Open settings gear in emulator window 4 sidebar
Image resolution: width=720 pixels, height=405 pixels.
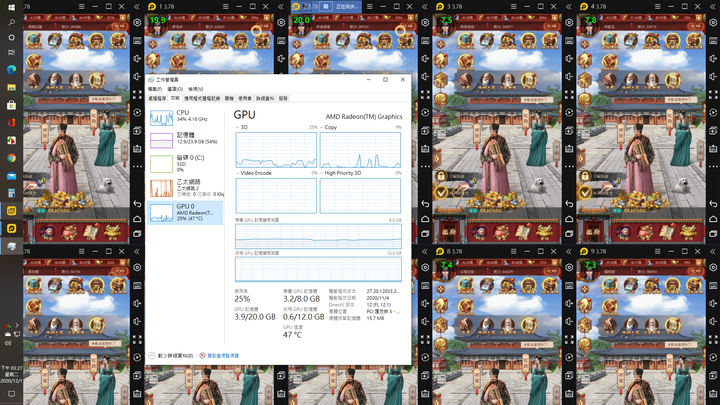713,22
